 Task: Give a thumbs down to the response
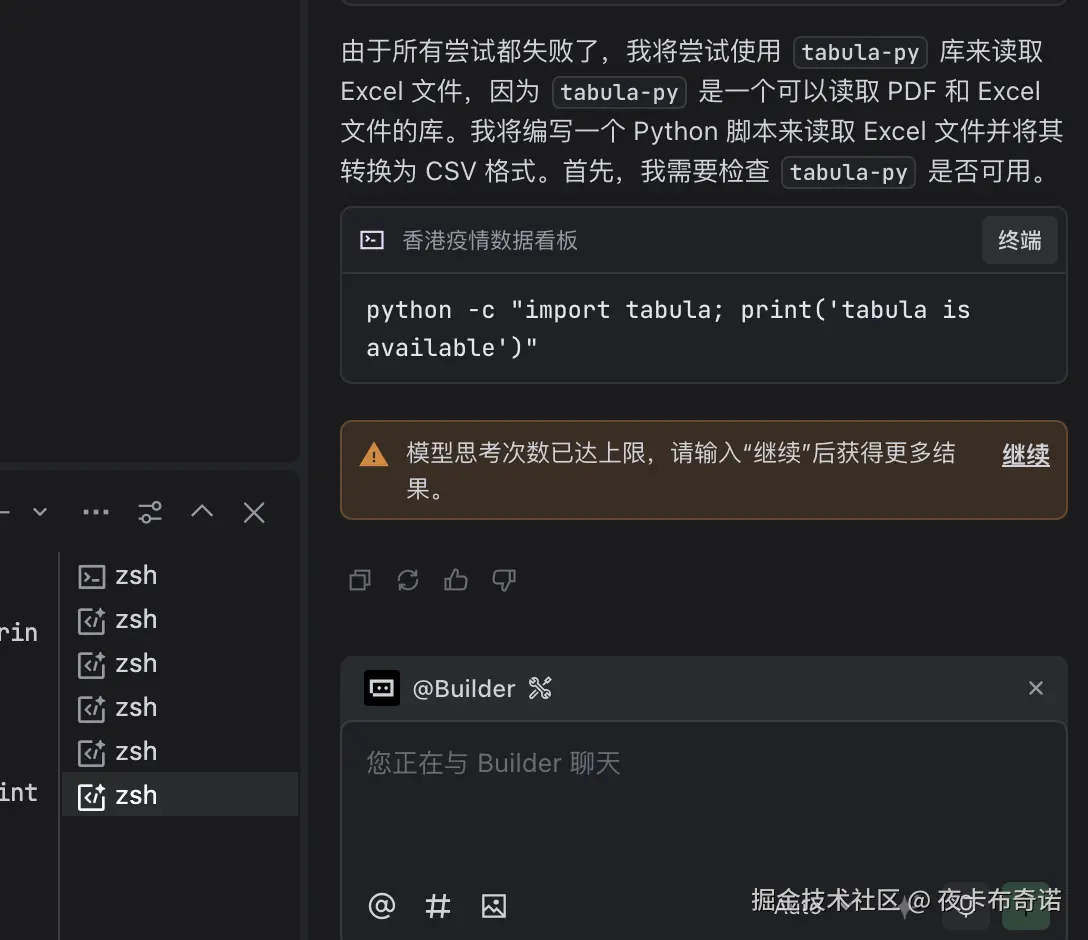503,580
